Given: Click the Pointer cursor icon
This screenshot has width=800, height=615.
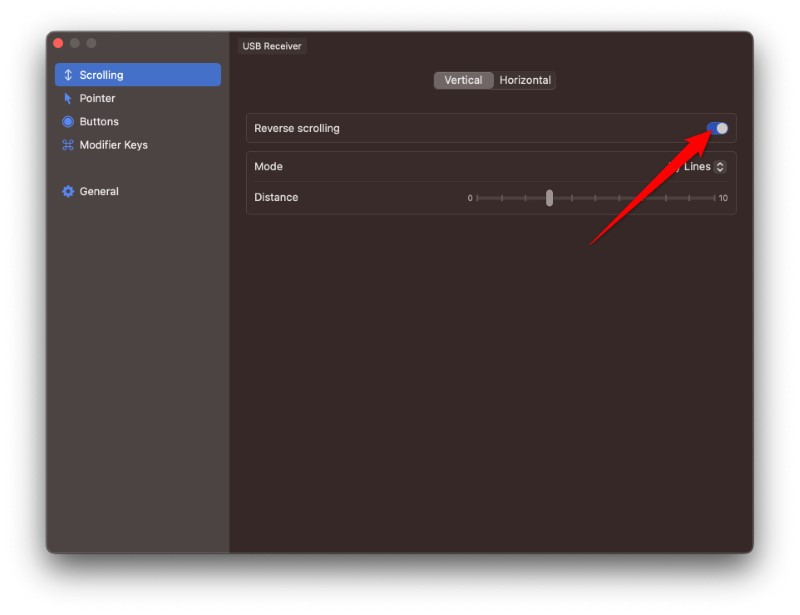Looking at the screenshot, I should pos(68,98).
